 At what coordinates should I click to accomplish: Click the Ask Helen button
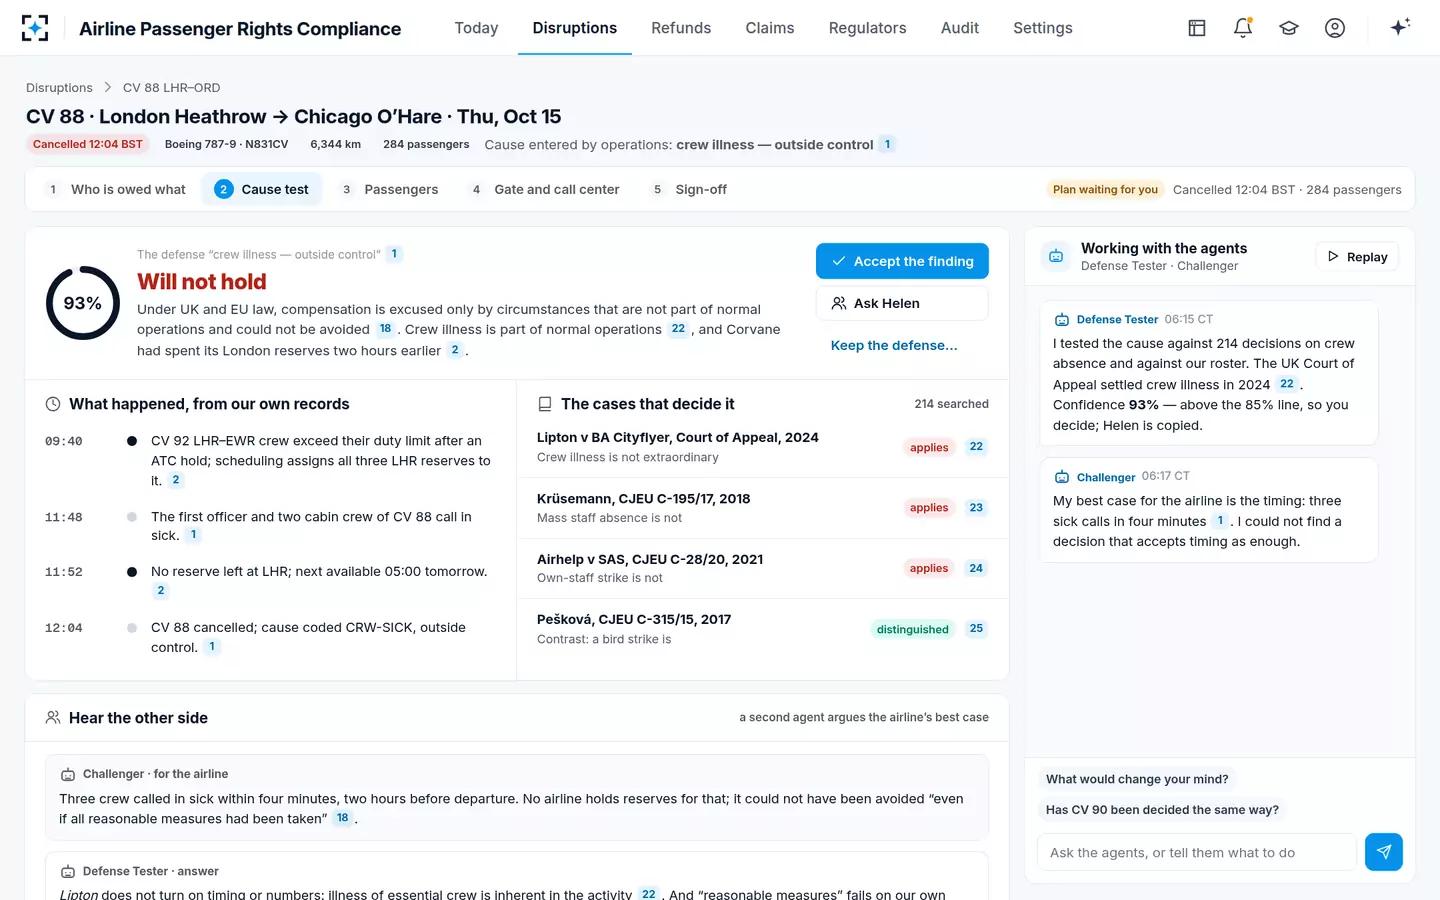pos(902,303)
